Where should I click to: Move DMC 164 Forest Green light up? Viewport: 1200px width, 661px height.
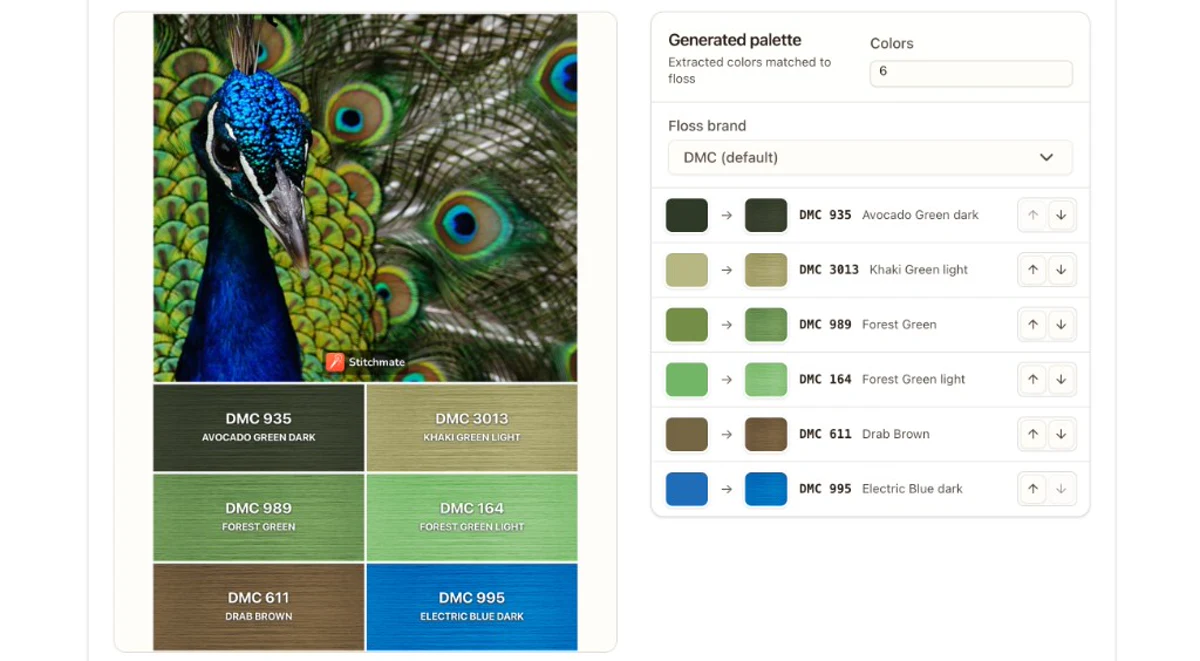1033,380
